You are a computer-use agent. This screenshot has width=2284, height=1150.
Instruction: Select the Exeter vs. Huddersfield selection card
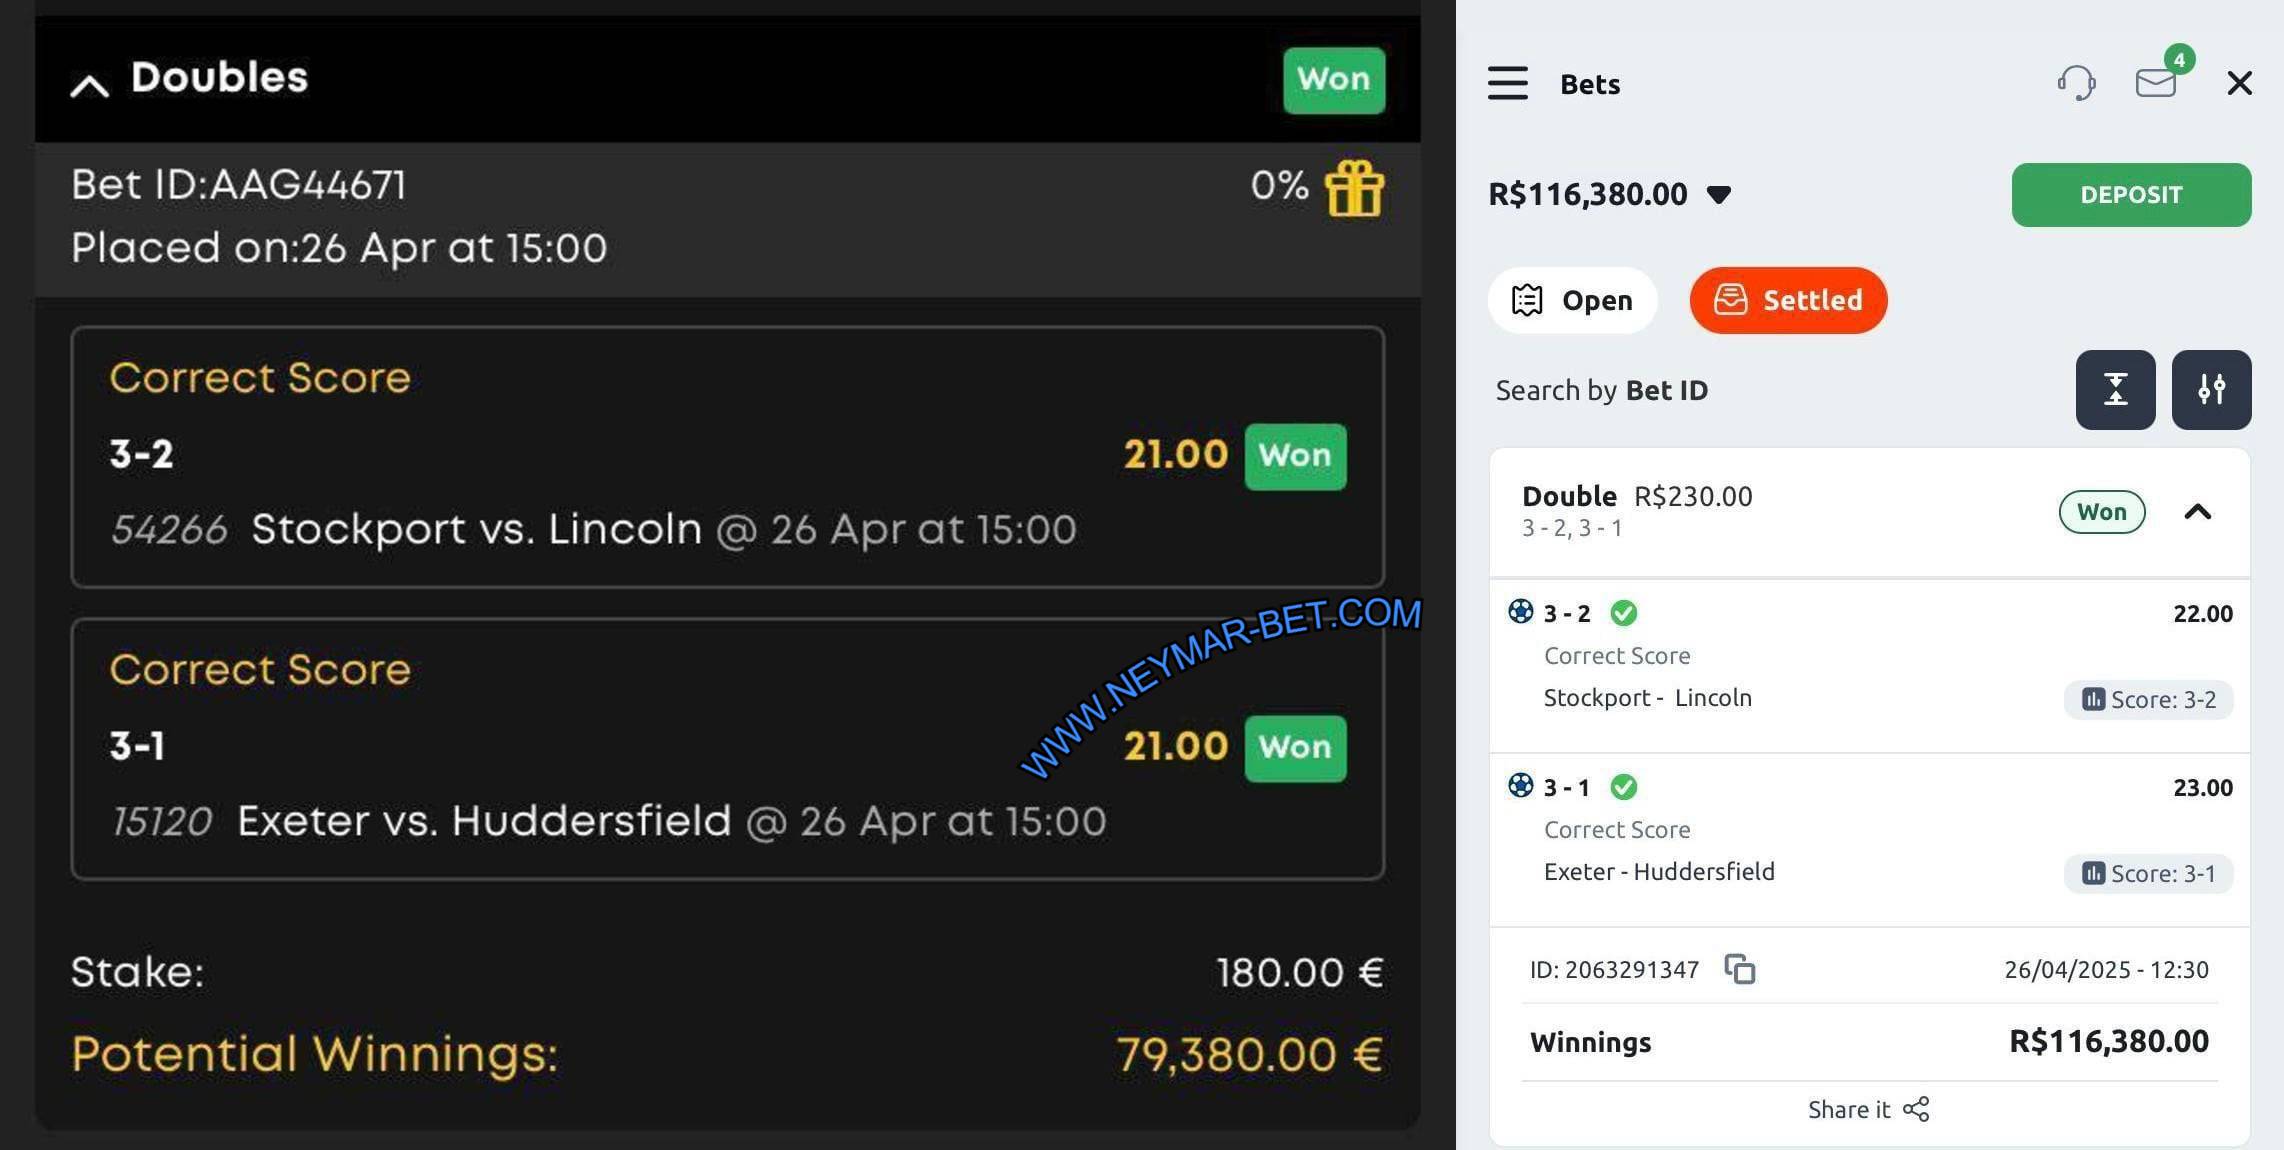pos(728,749)
